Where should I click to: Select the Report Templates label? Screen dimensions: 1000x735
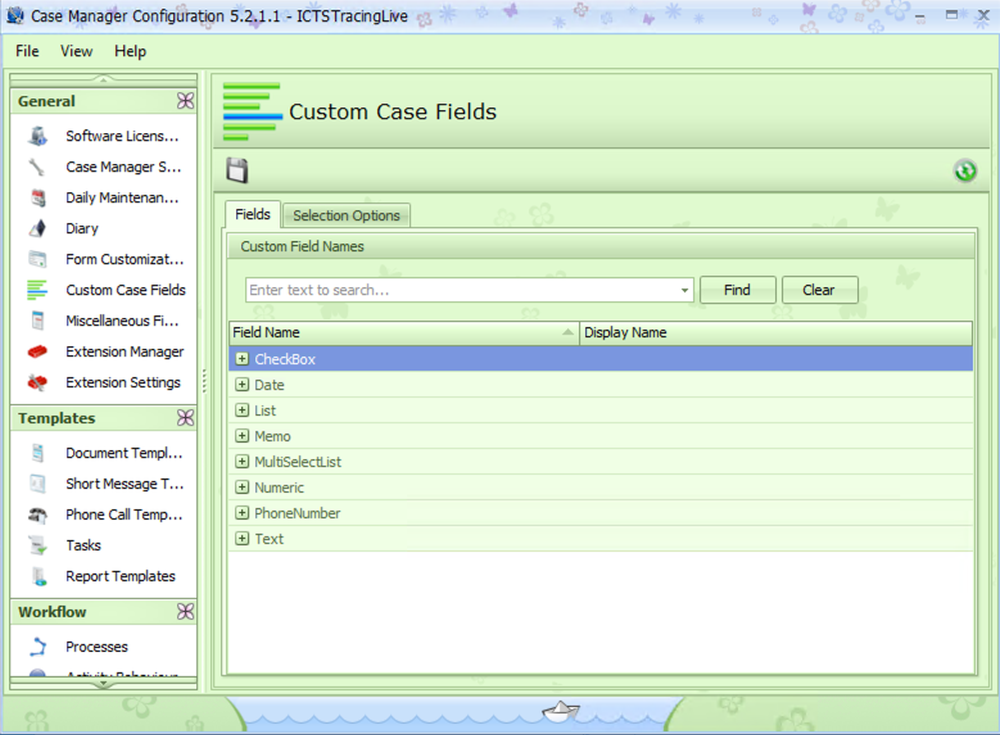(121, 576)
